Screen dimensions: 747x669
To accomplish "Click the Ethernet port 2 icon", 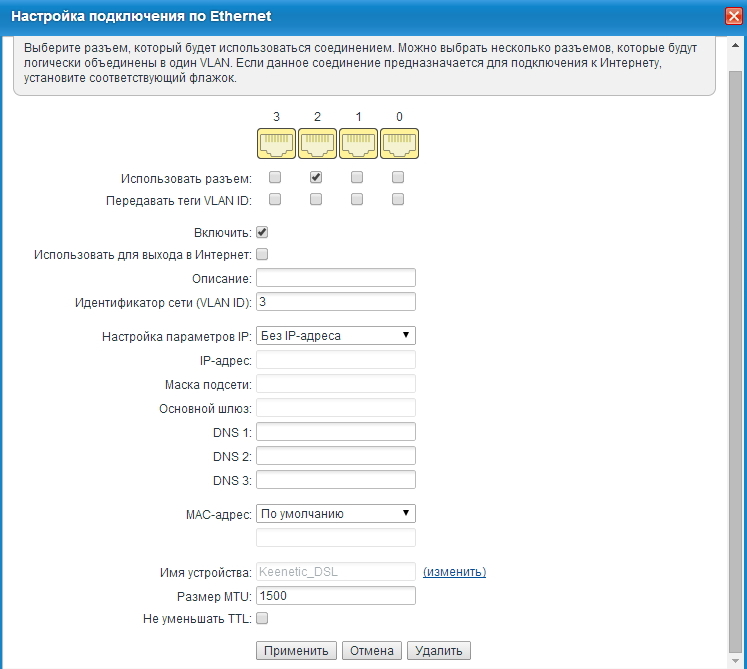I will pyautogui.click(x=317, y=144).
